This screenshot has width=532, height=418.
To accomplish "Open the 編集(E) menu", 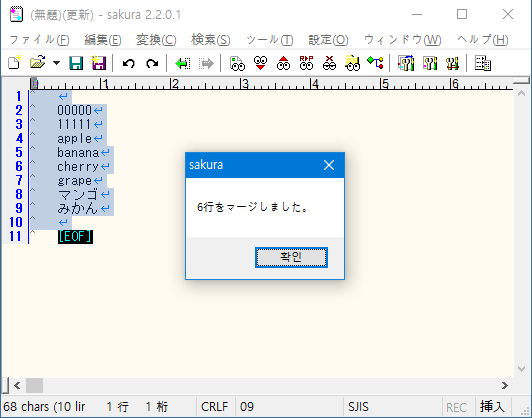I will (102, 40).
